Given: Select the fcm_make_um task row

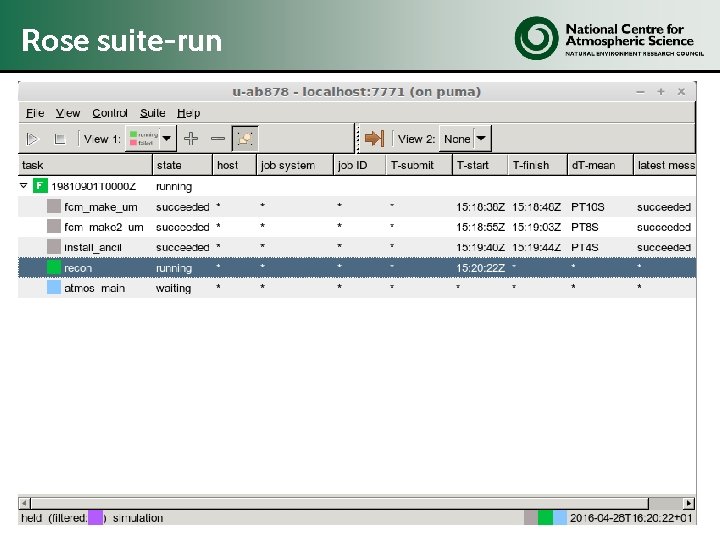Looking at the screenshot, I should [357, 207].
